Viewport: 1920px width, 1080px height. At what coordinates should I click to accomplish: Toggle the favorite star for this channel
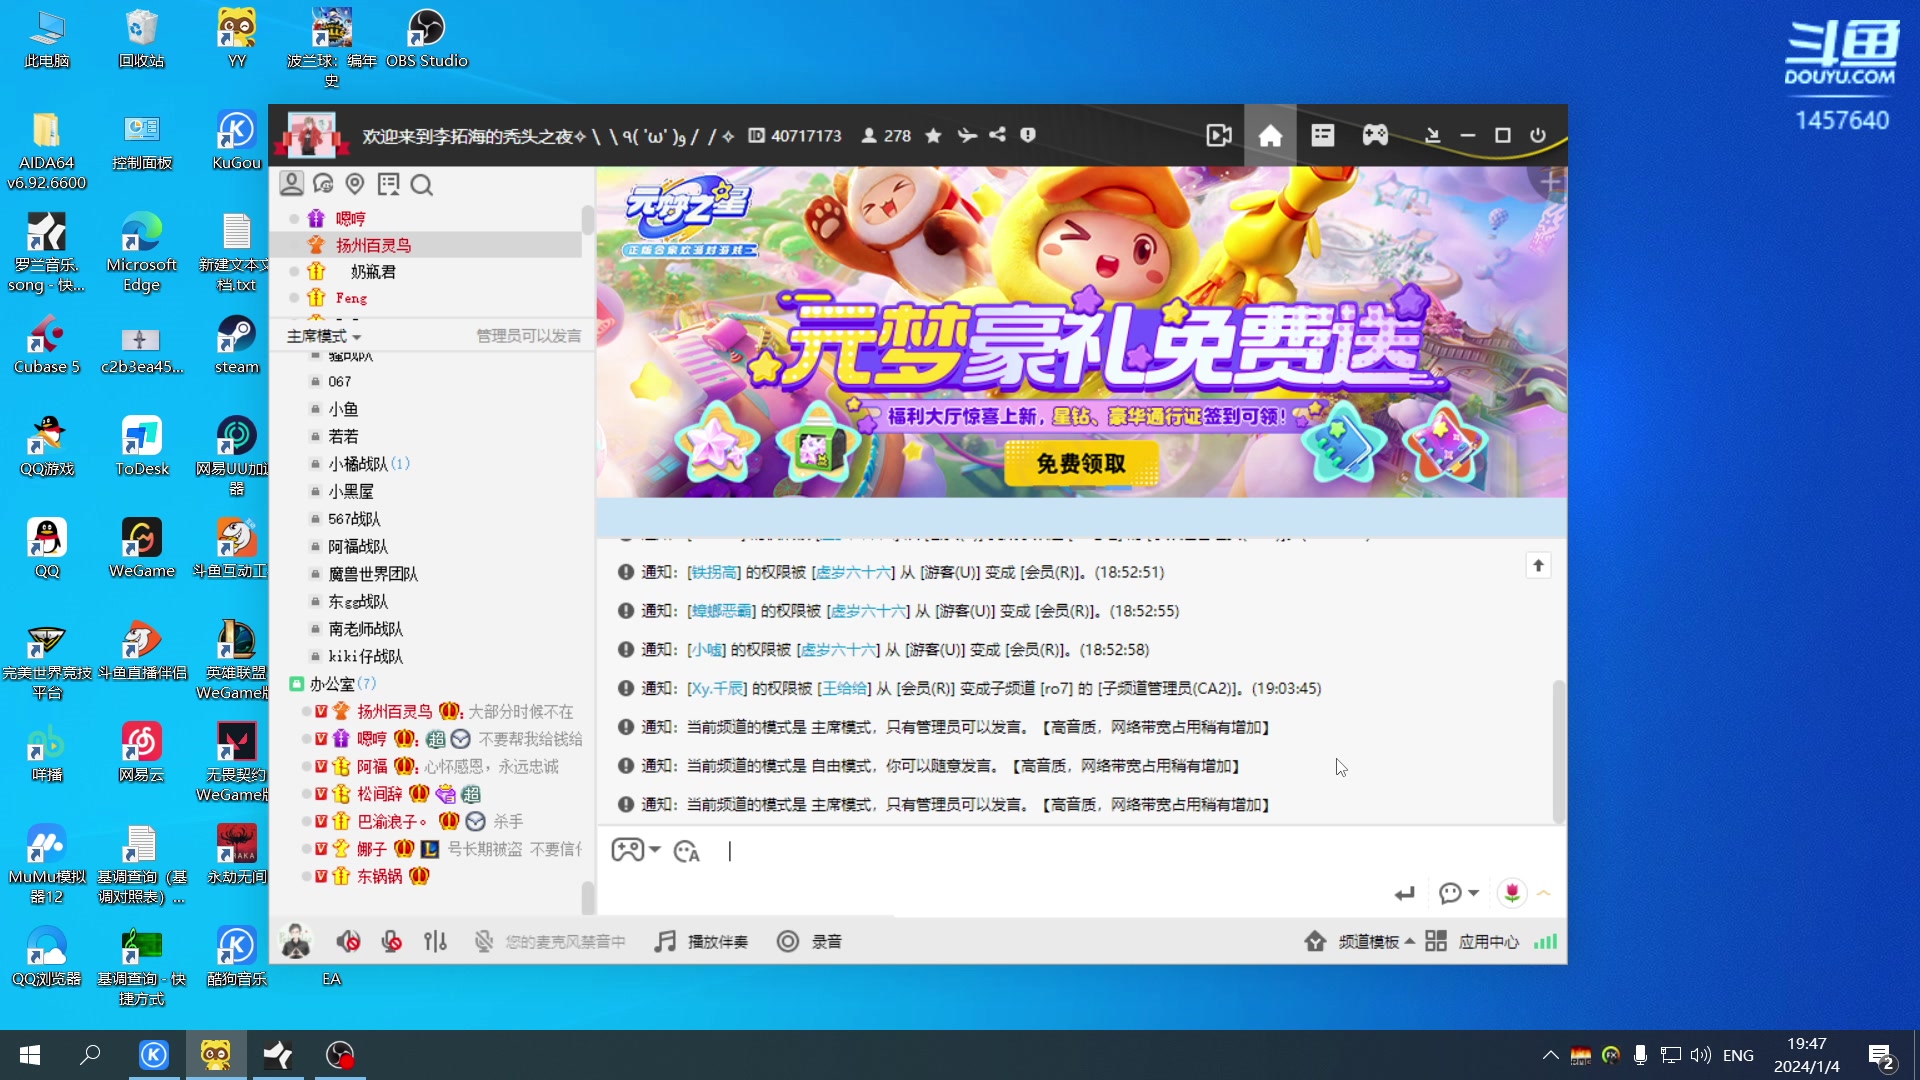pyautogui.click(x=933, y=135)
